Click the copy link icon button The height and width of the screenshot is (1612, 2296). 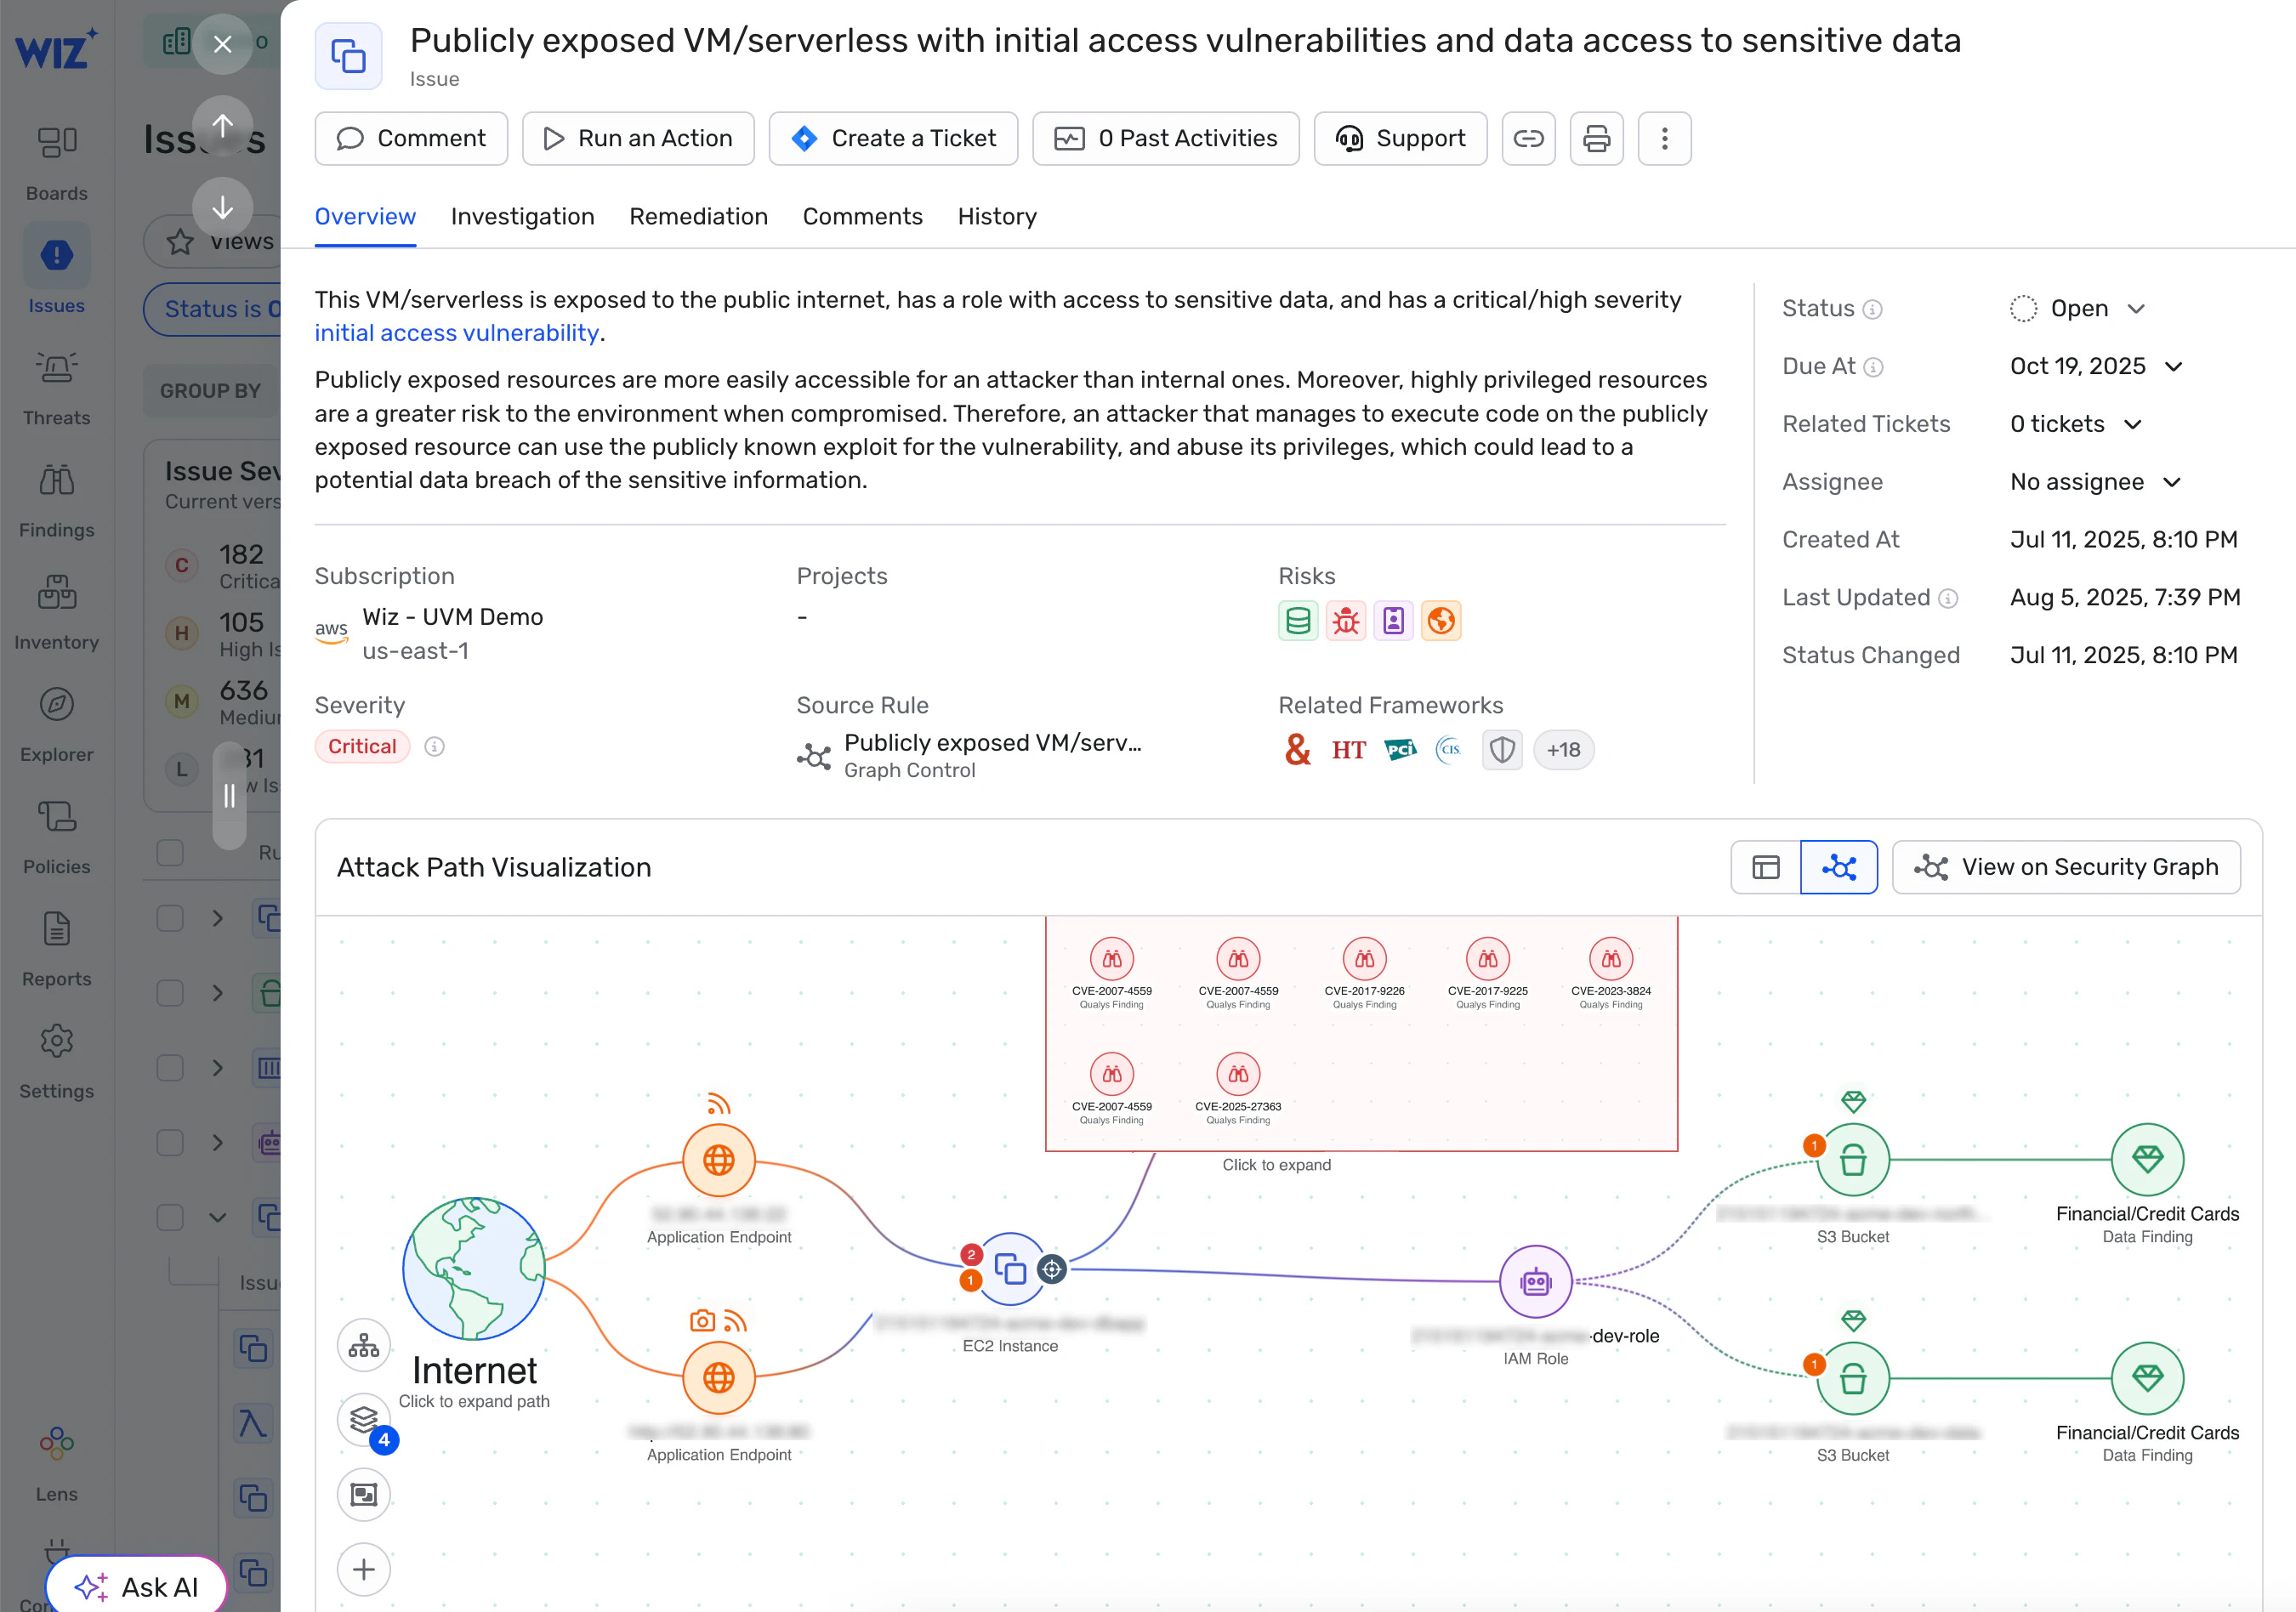1528,138
